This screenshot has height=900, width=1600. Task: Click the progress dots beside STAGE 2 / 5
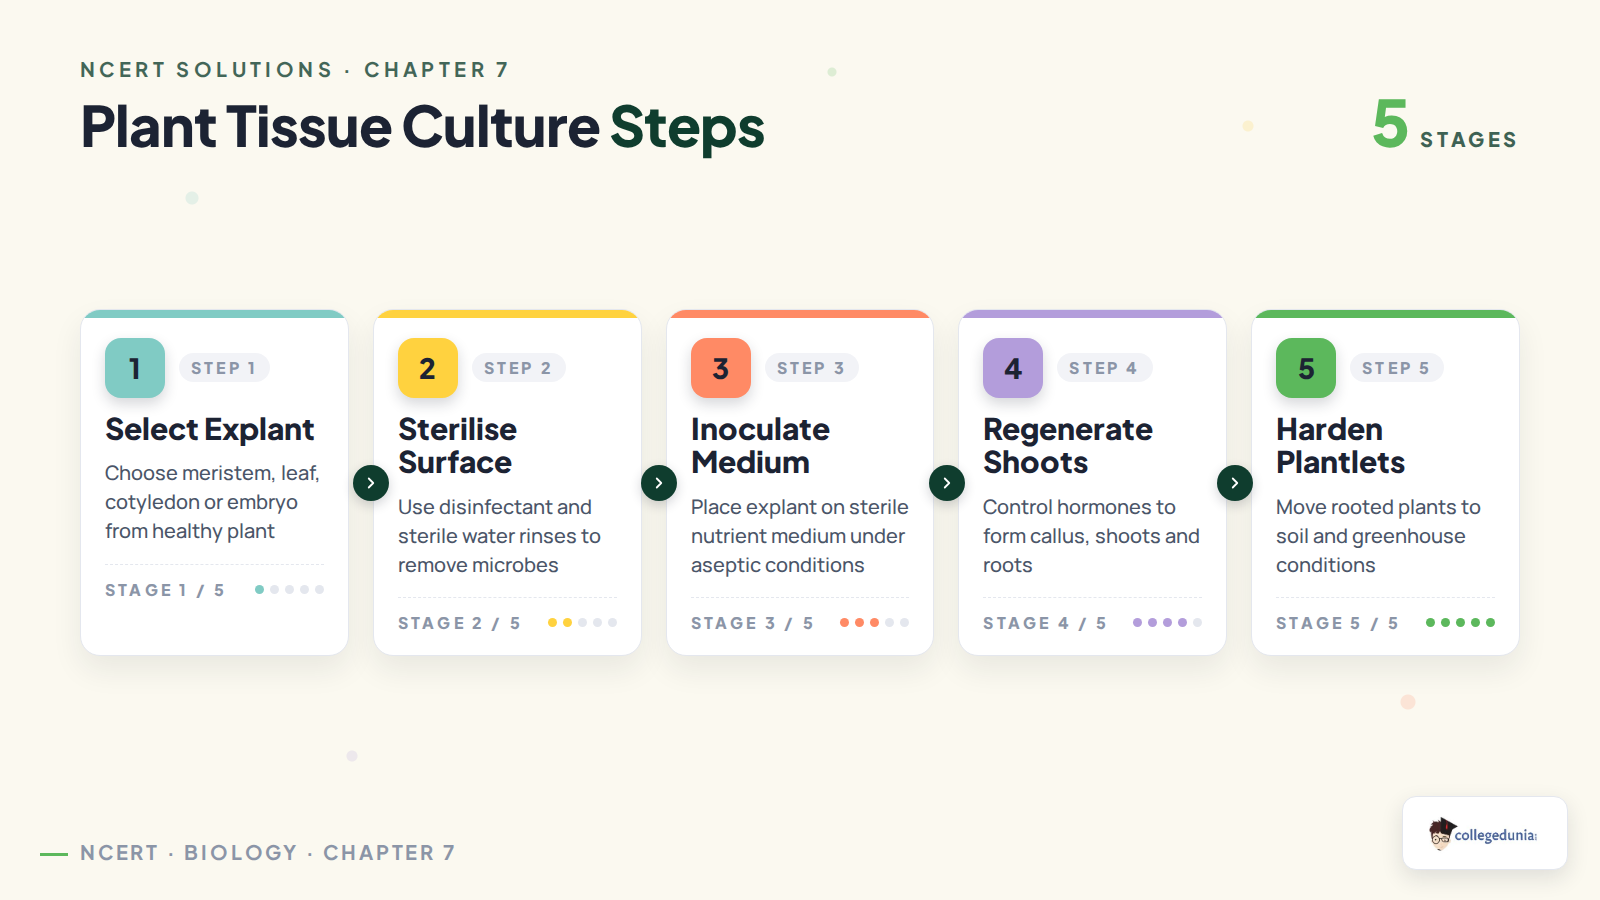click(582, 623)
